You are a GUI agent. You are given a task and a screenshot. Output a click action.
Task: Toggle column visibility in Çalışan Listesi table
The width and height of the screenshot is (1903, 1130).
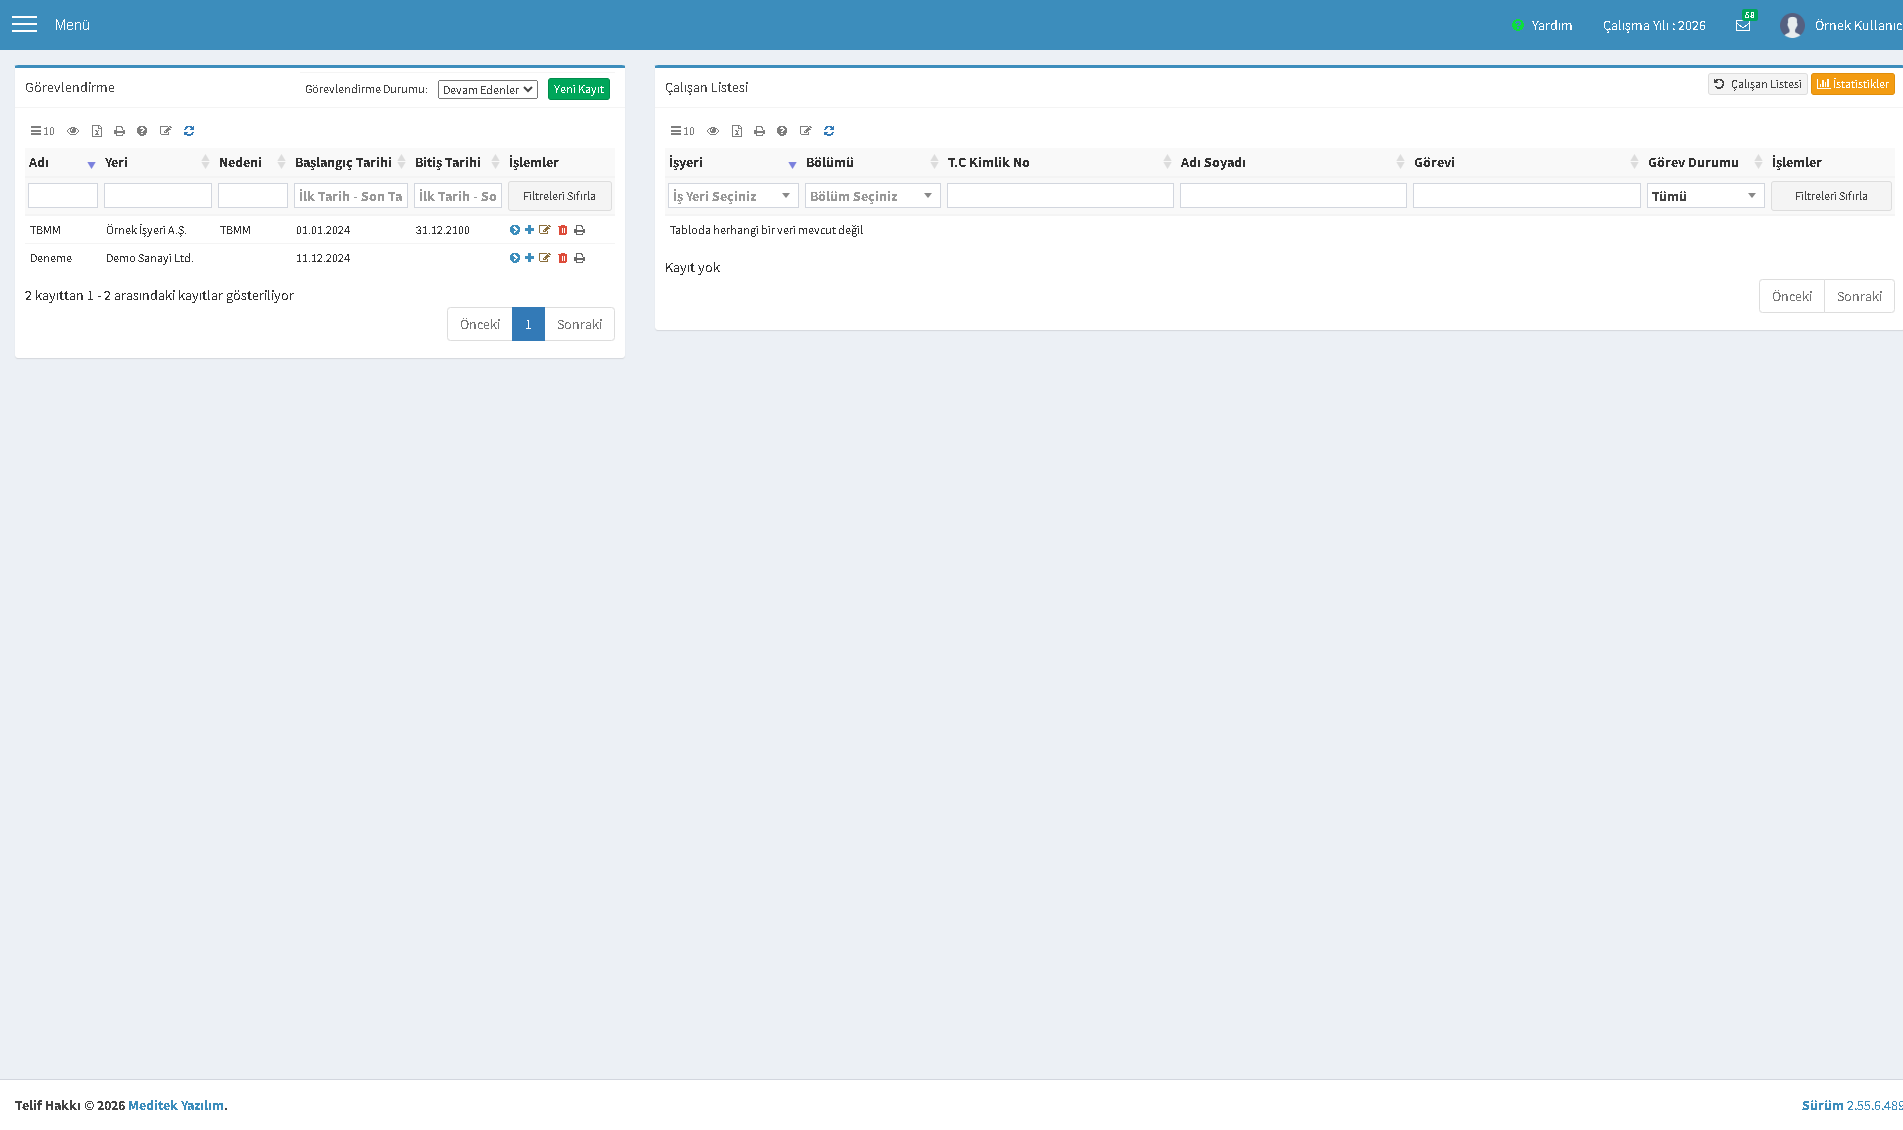(x=713, y=131)
